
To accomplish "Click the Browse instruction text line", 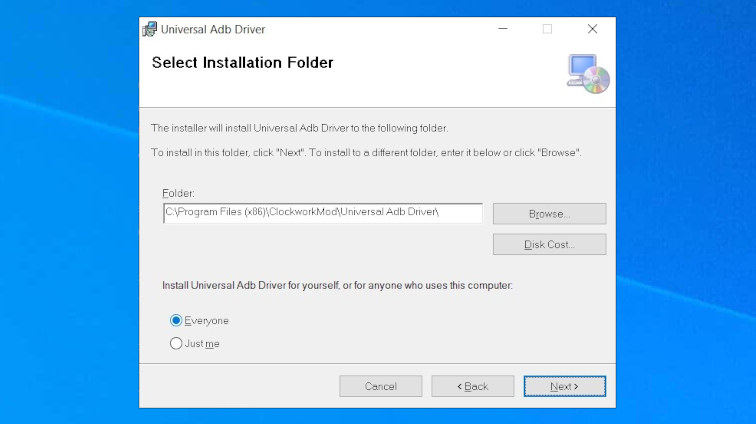I will click(366, 152).
